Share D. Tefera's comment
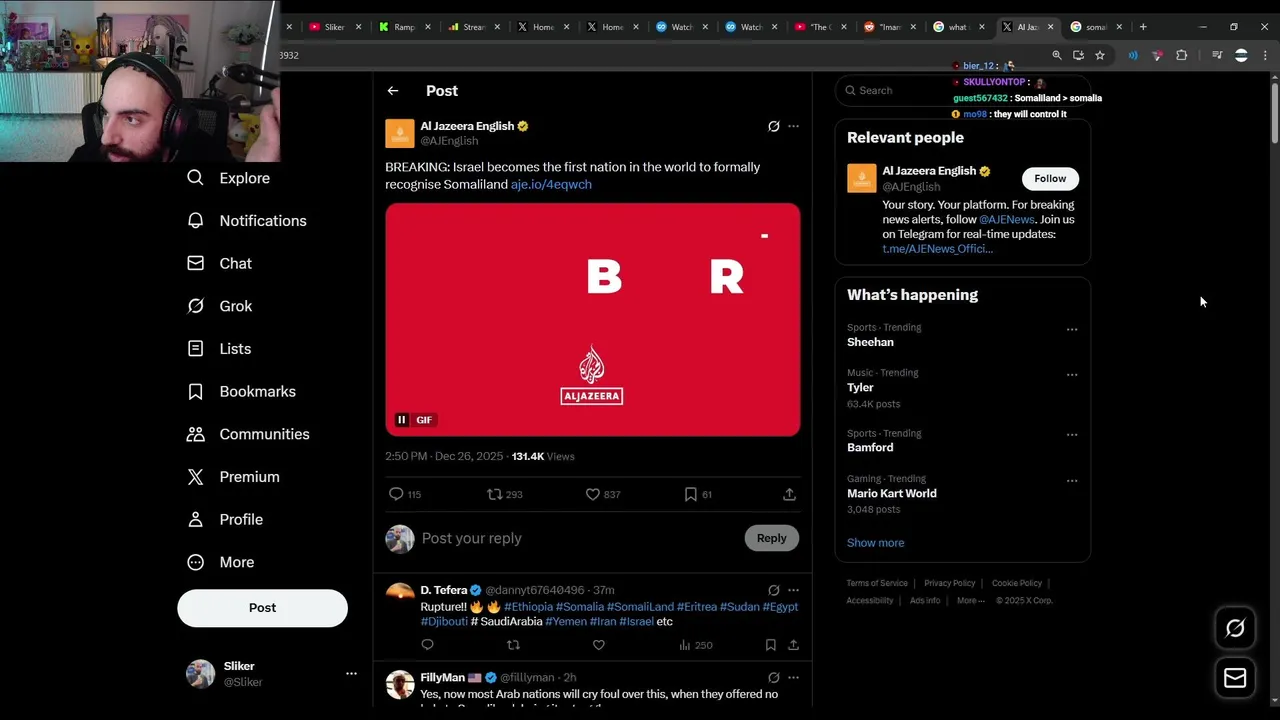The image size is (1280, 720). pos(793,645)
